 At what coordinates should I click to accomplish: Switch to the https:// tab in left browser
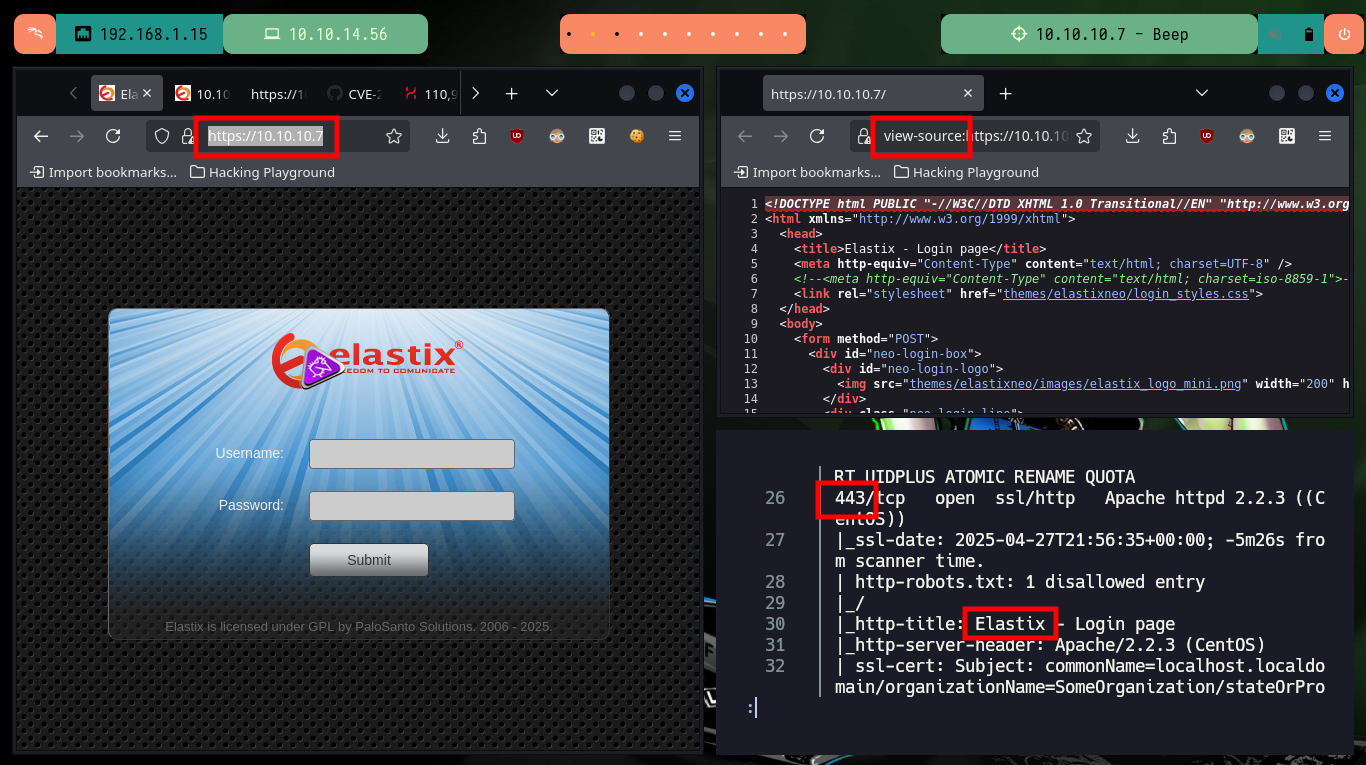(277, 93)
